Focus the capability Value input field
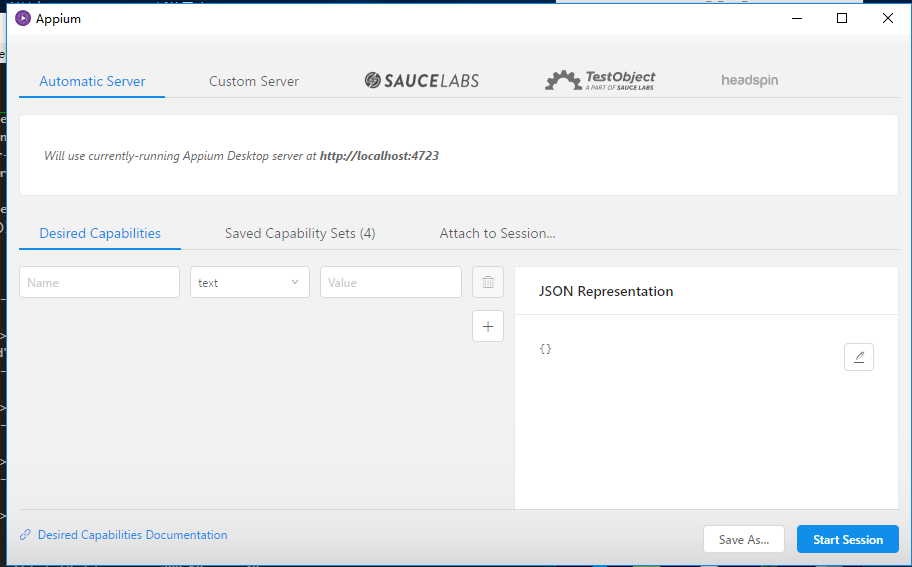Image resolution: width=912 pixels, height=567 pixels. pyautogui.click(x=391, y=282)
